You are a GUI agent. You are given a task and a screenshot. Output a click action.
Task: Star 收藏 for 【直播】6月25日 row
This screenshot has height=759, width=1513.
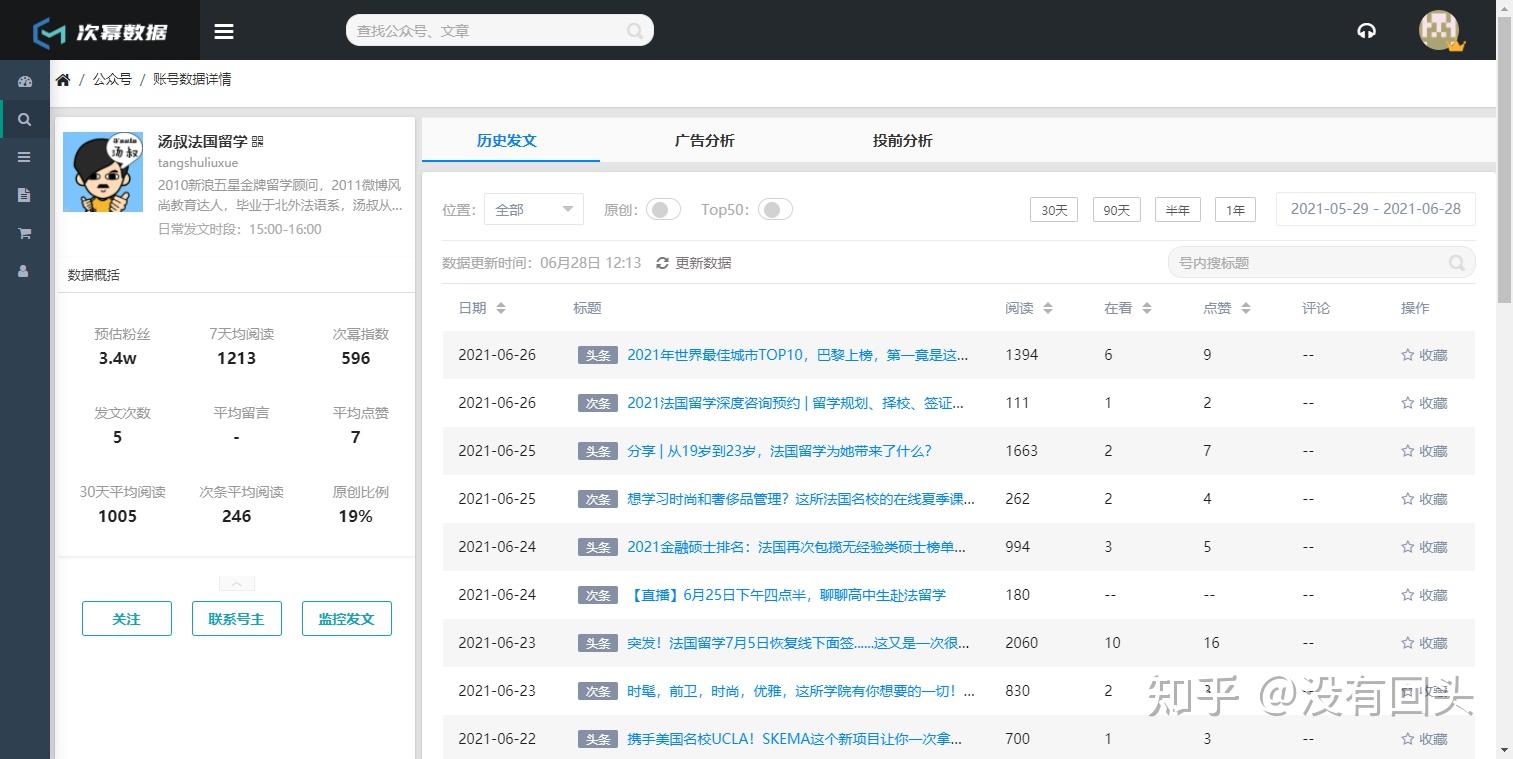coord(1424,595)
